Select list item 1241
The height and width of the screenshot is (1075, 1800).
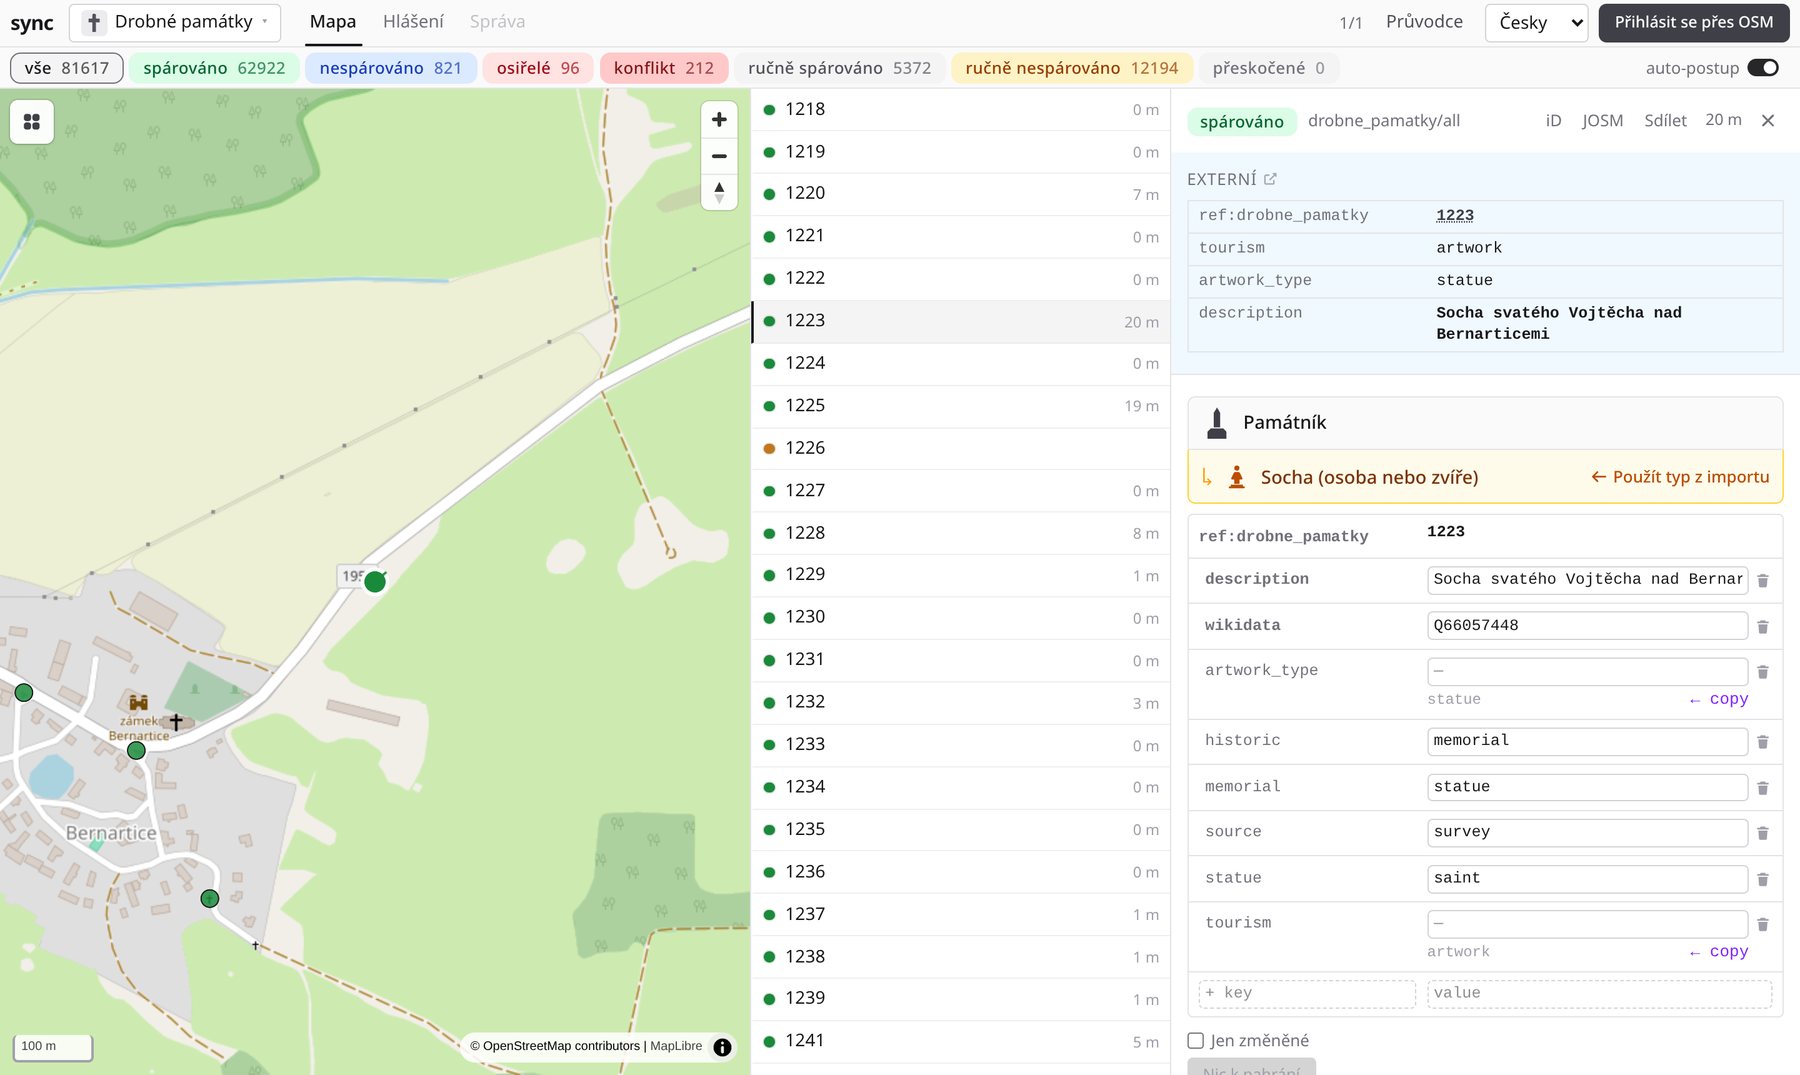pyautogui.click(x=961, y=1042)
